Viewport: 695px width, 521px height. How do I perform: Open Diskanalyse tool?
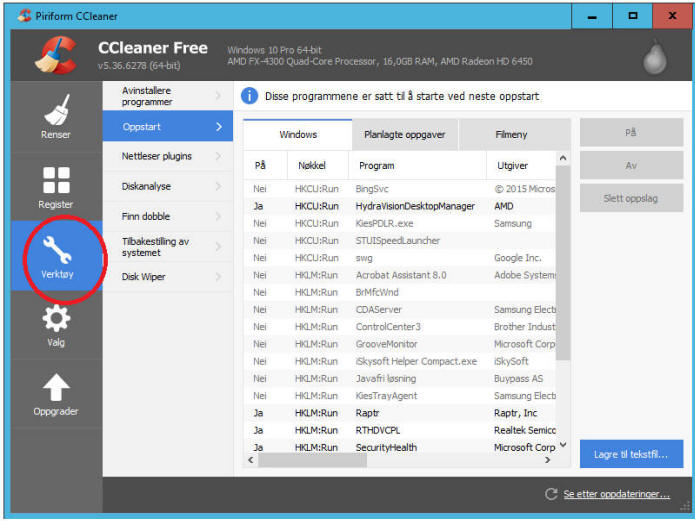coord(168,186)
